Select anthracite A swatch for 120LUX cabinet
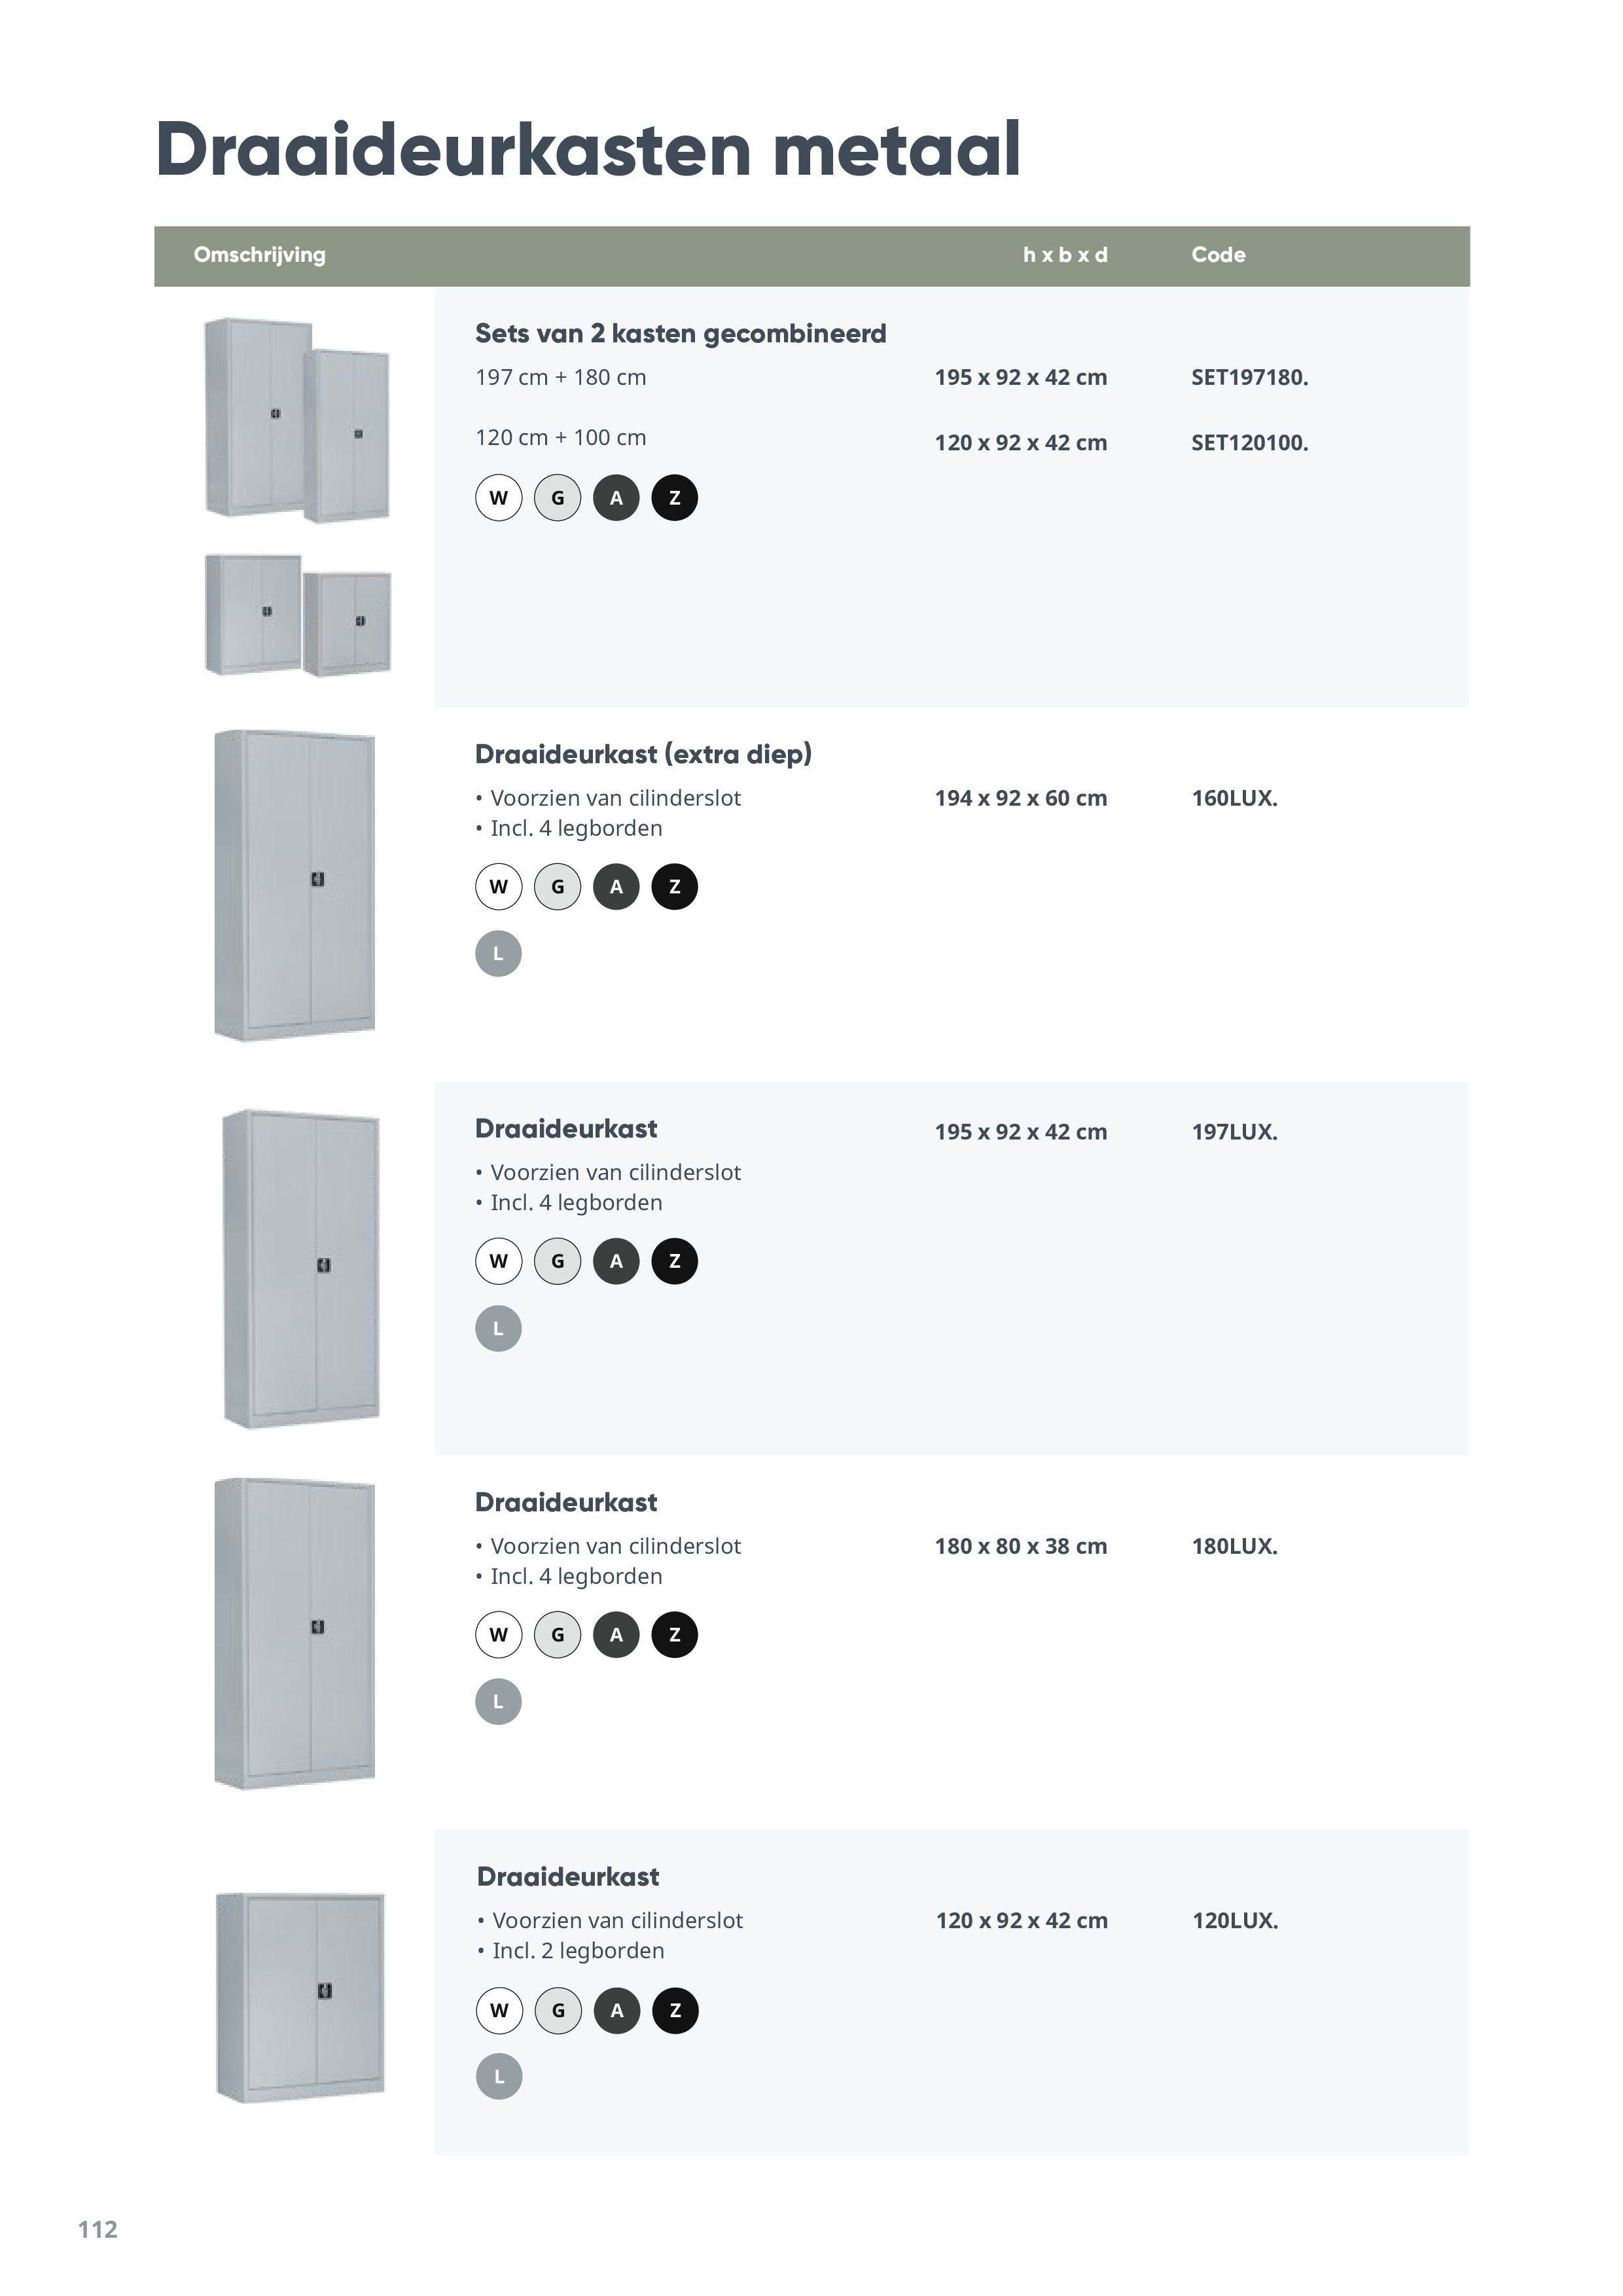 [617, 2010]
